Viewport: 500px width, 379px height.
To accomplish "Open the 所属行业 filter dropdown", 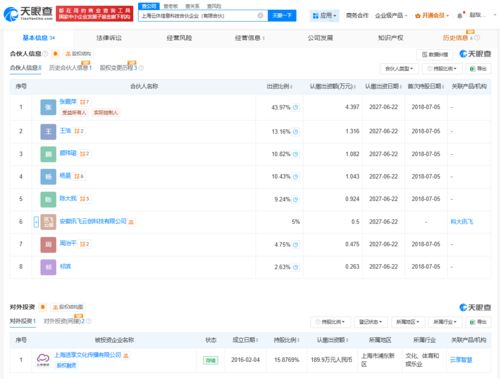I will tap(445, 322).
